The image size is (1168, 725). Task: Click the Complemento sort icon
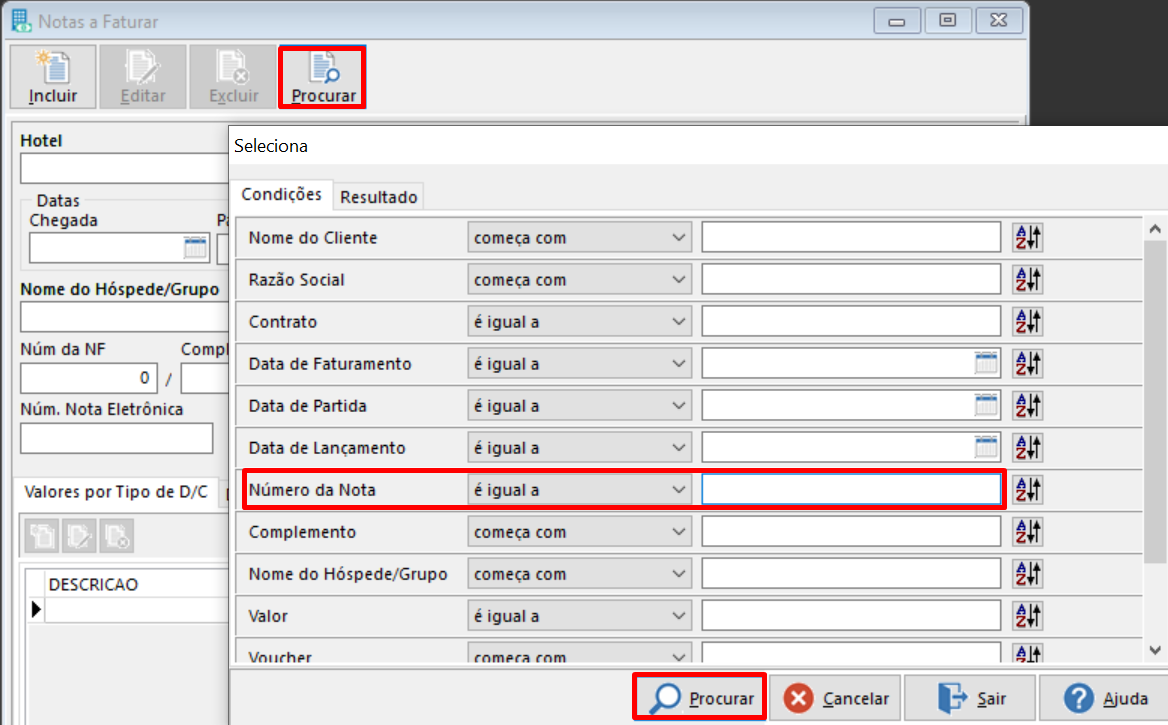tap(1027, 532)
